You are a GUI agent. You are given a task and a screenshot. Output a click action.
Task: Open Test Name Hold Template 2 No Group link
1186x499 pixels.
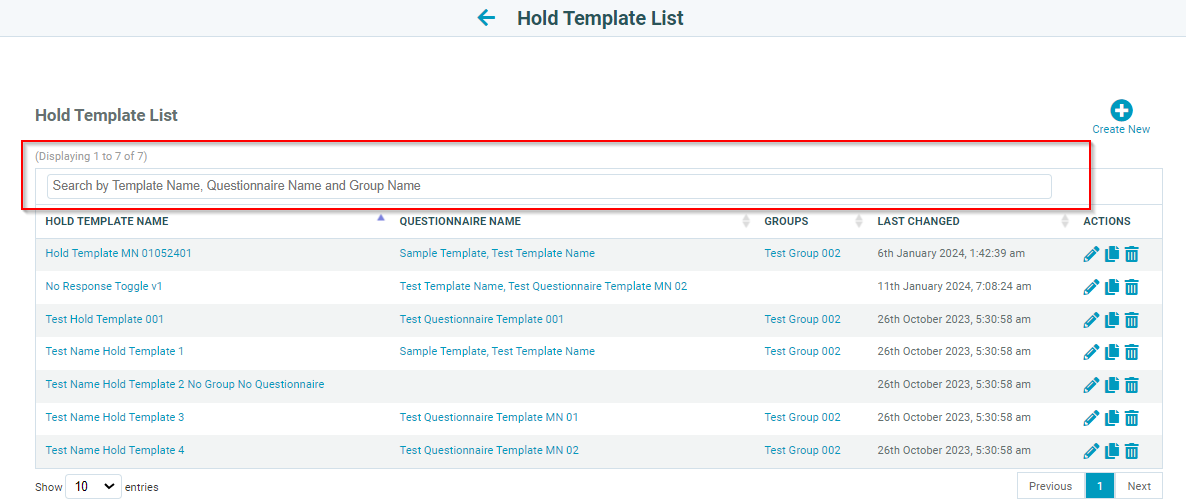click(x=185, y=384)
